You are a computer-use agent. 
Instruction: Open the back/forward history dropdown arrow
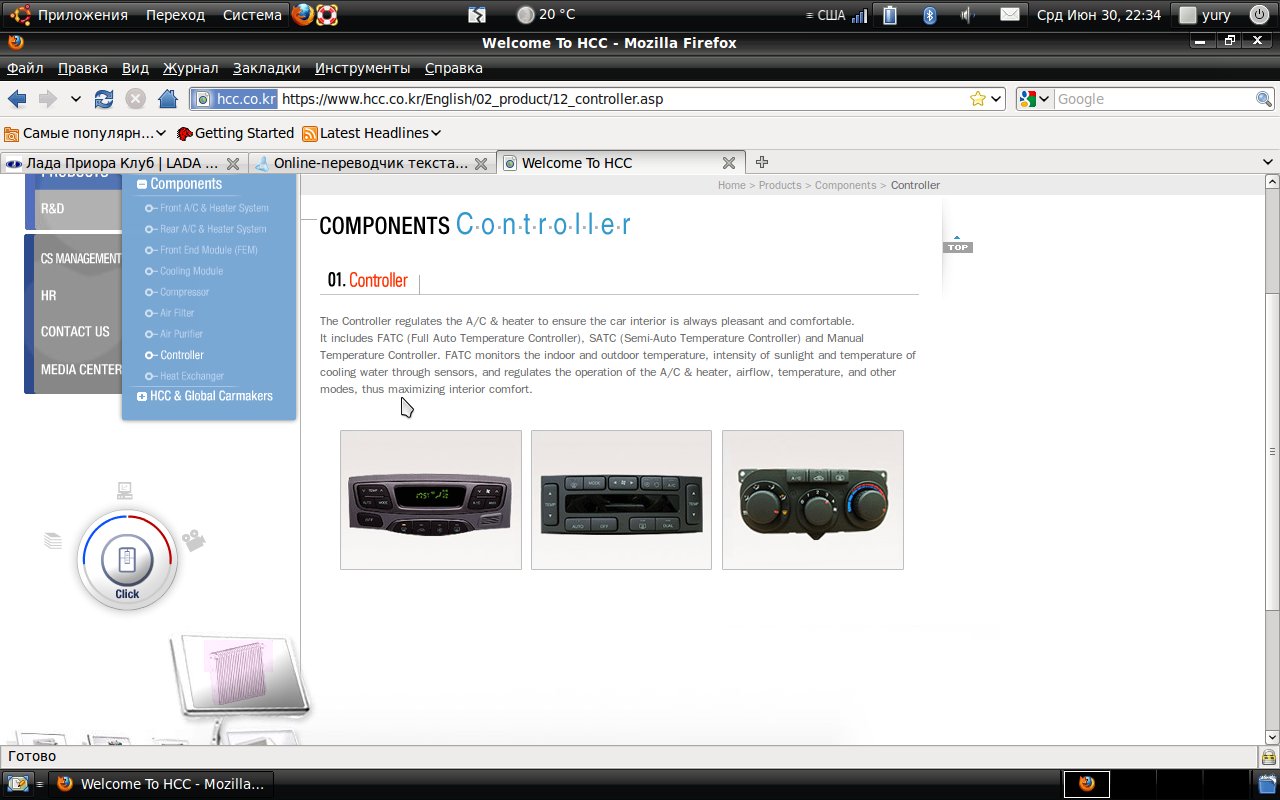click(75, 99)
